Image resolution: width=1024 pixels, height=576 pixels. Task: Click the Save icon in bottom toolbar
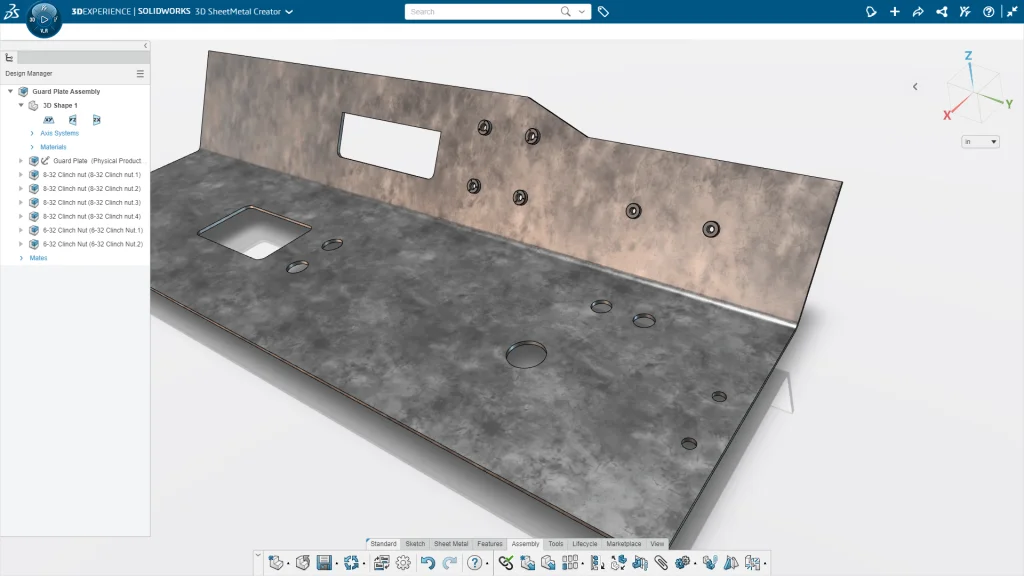point(324,563)
